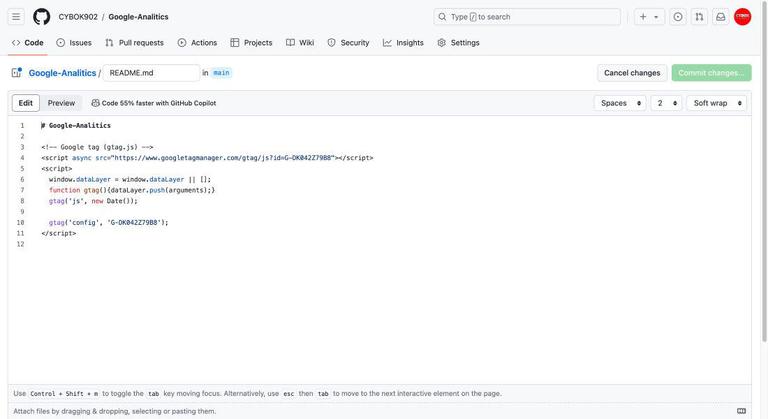Viewport: 768px width, 419px height.
Task: Click the 'function gtag()' code line
Action: (132, 190)
